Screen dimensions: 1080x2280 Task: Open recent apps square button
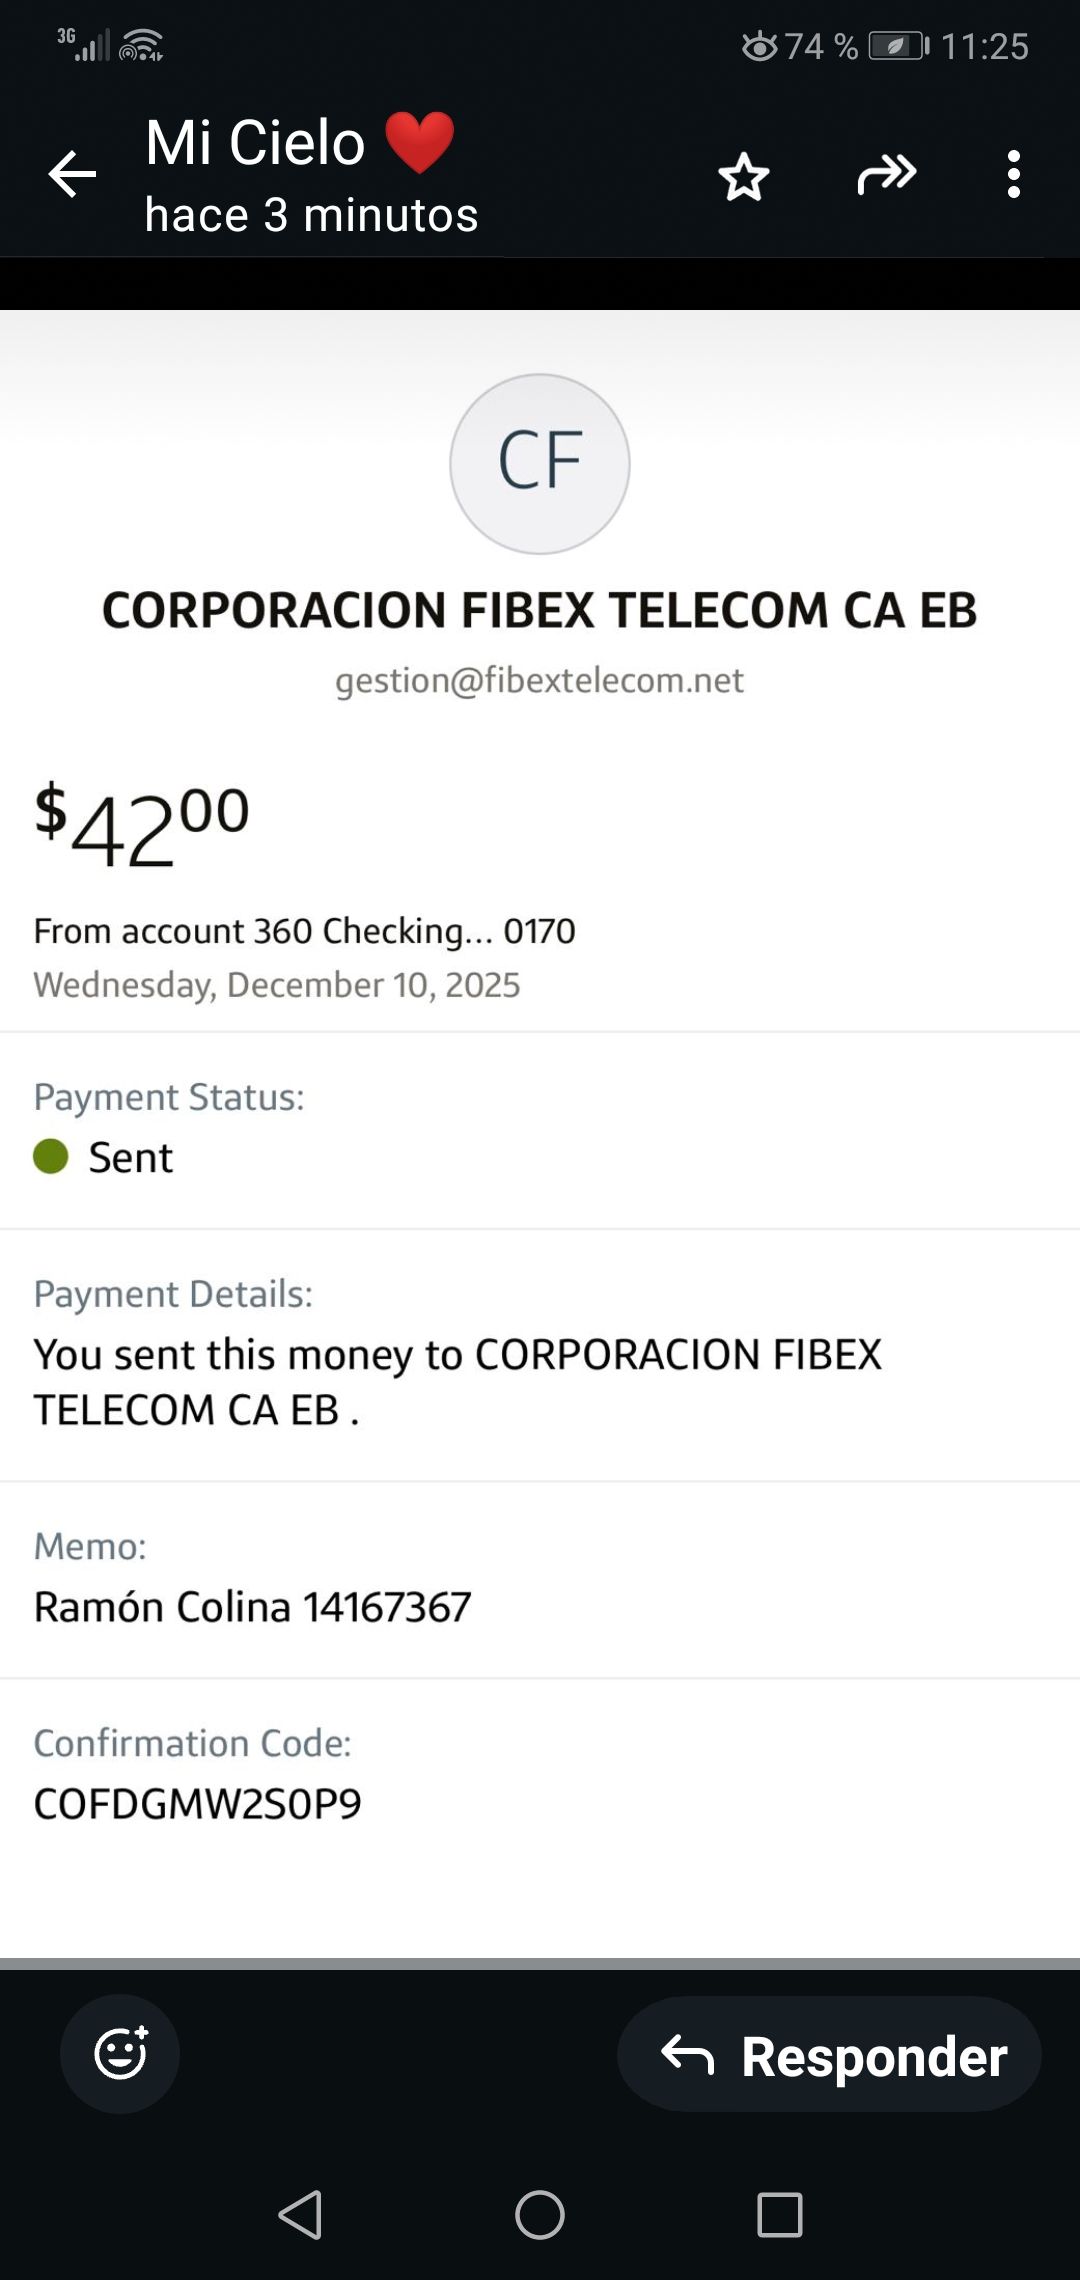pyautogui.click(x=780, y=2214)
